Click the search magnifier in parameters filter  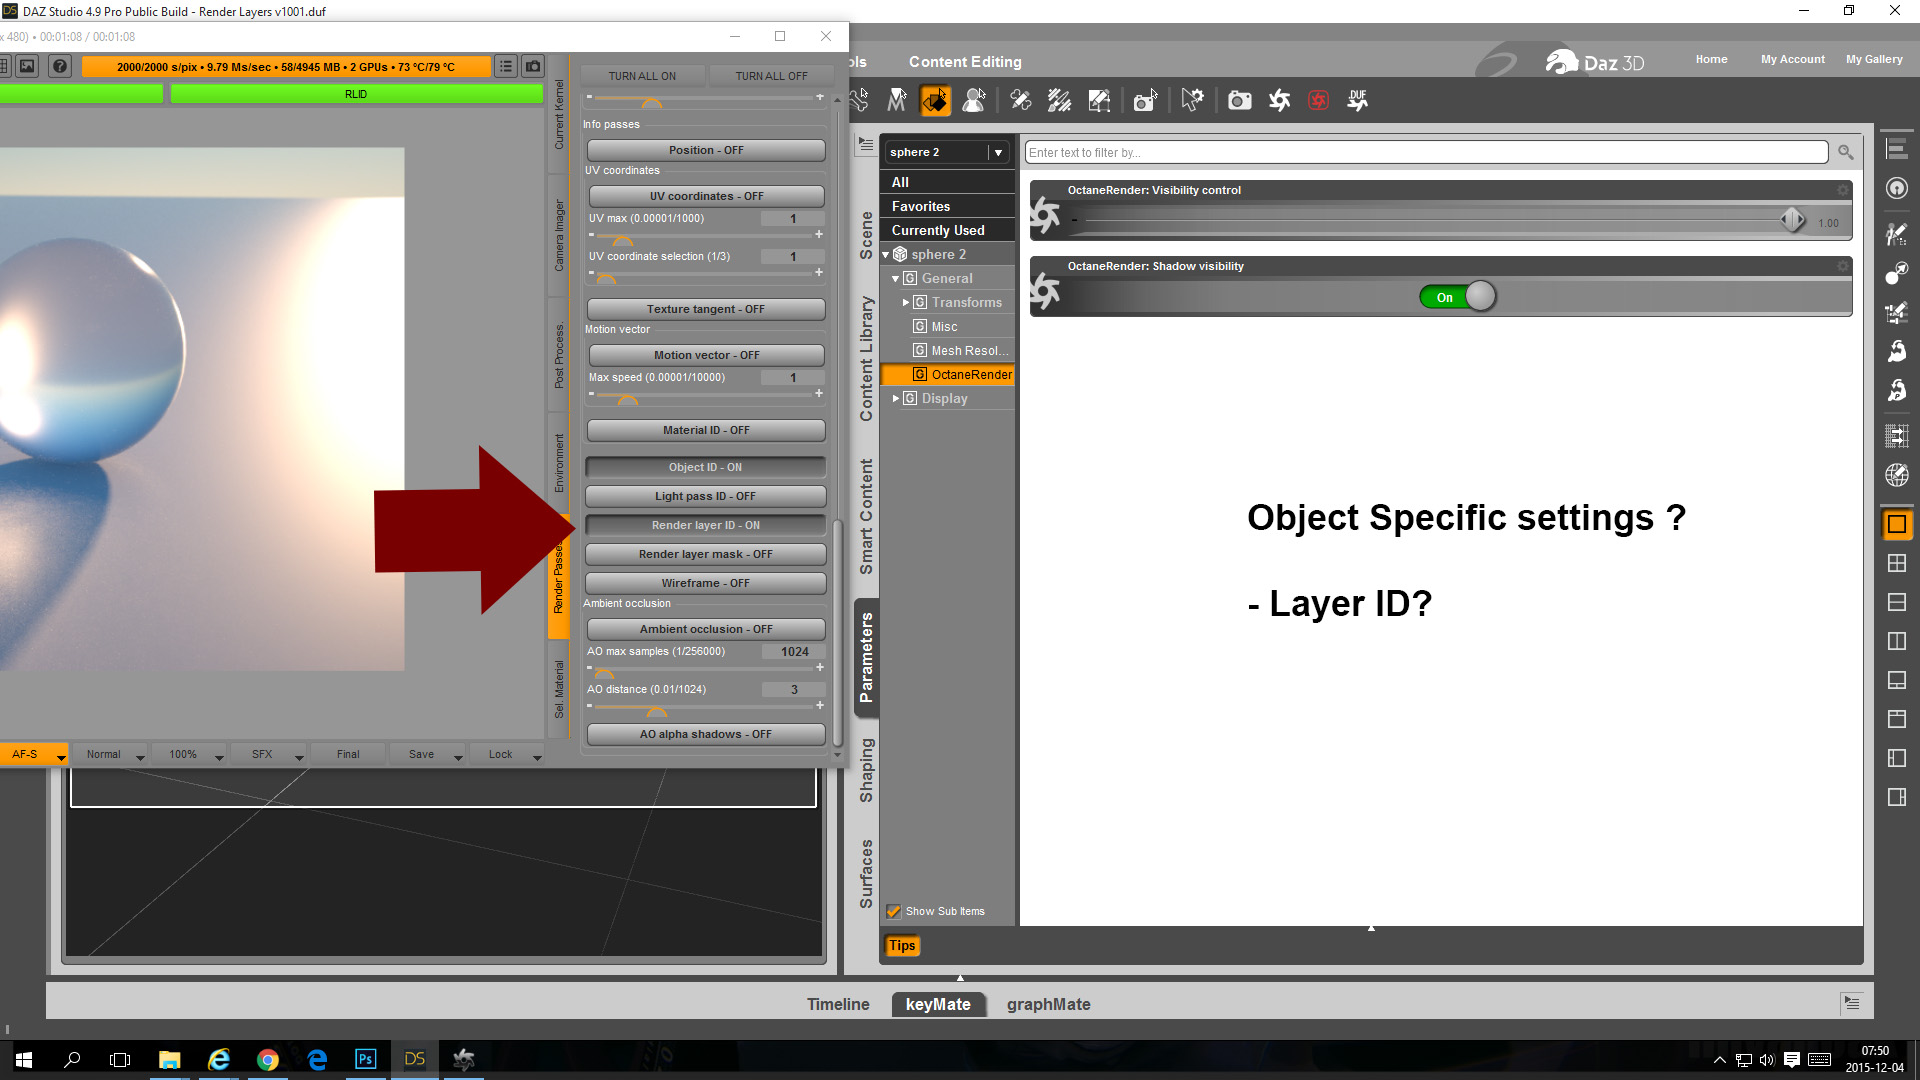1845,153
